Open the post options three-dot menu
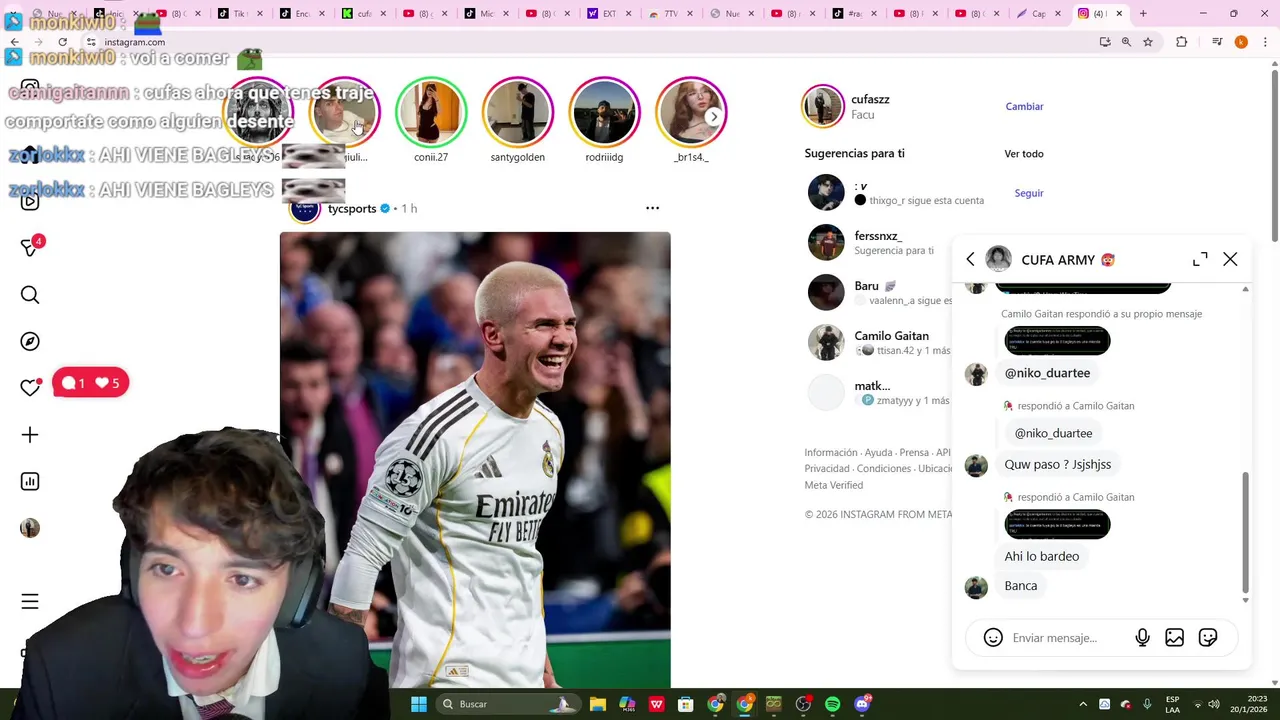 tap(652, 208)
